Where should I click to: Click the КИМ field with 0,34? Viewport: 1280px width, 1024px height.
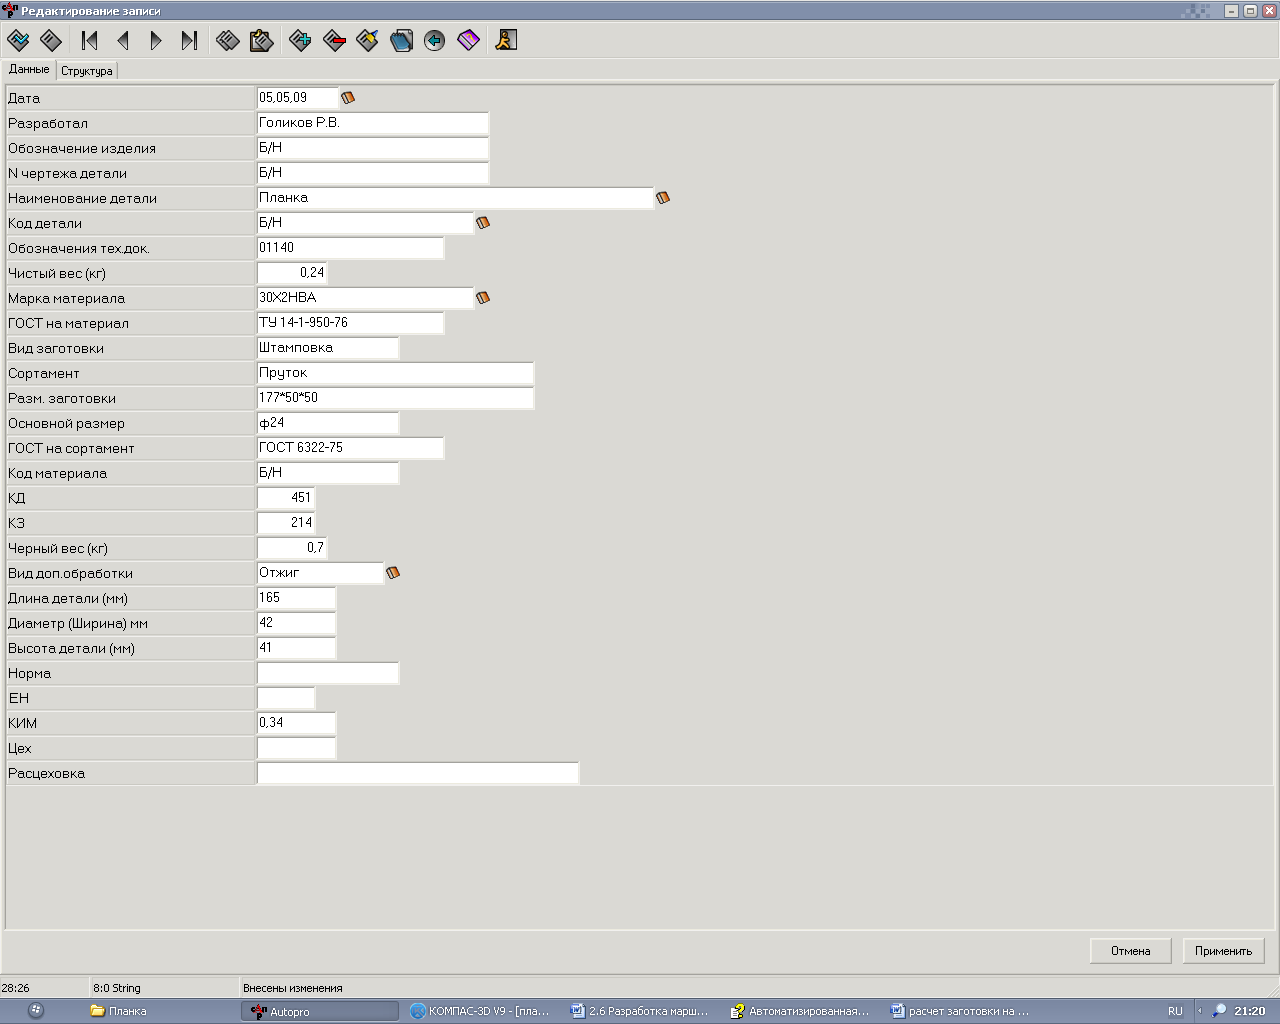296,723
